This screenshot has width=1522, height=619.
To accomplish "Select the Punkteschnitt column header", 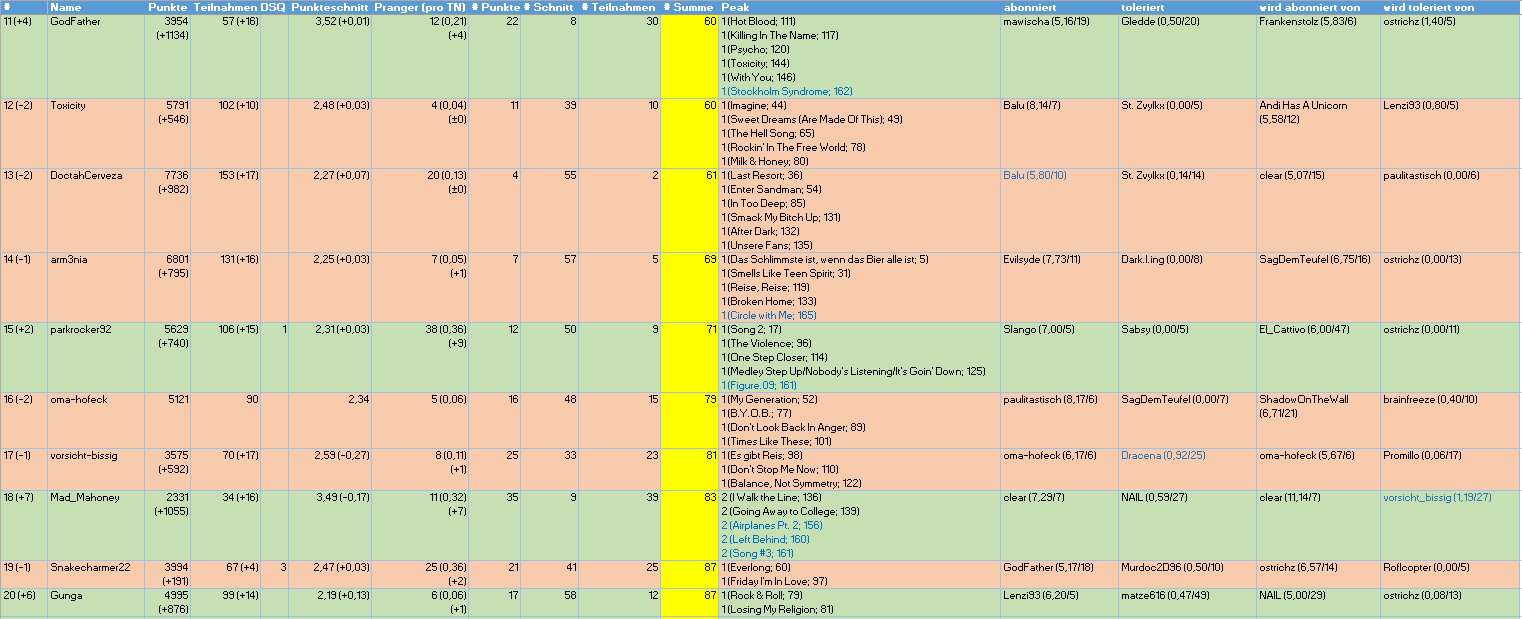I will pyautogui.click(x=330, y=7).
